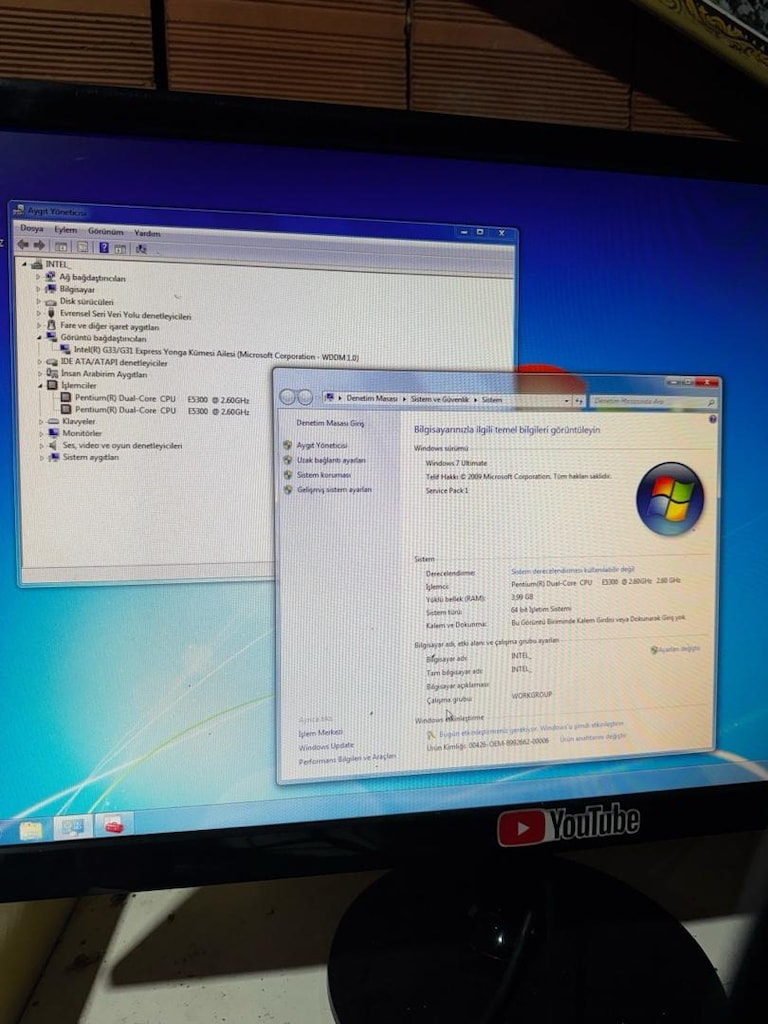
Task: Click the shield icon beside Aygıt Yöneticisi link
Action: click(287, 445)
